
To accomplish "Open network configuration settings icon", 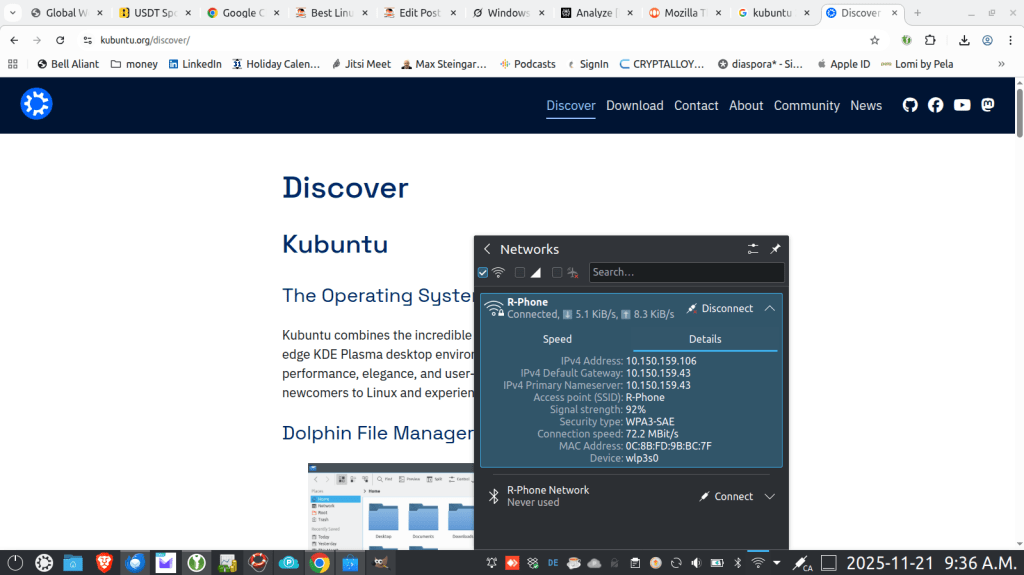I will (753, 249).
